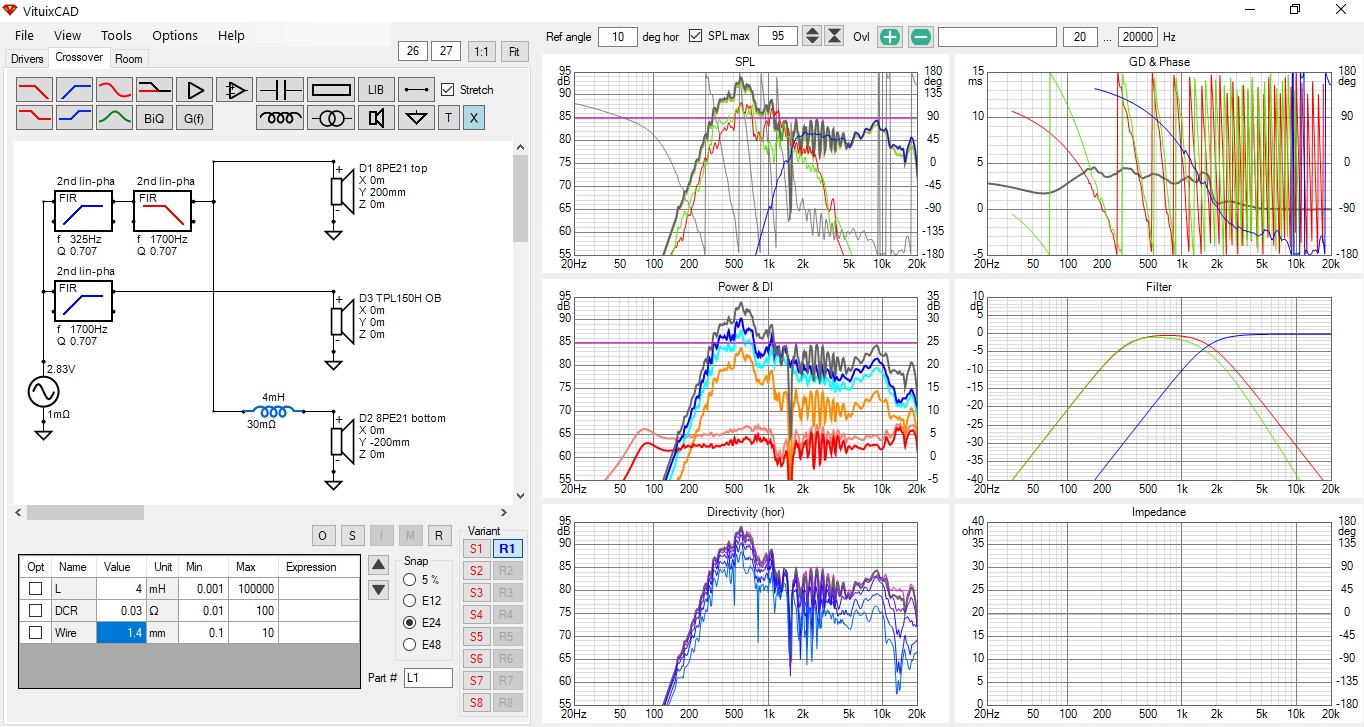Add the green peak filter block
The image size is (1364, 727).
pyautogui.click(x=114, y=118)
